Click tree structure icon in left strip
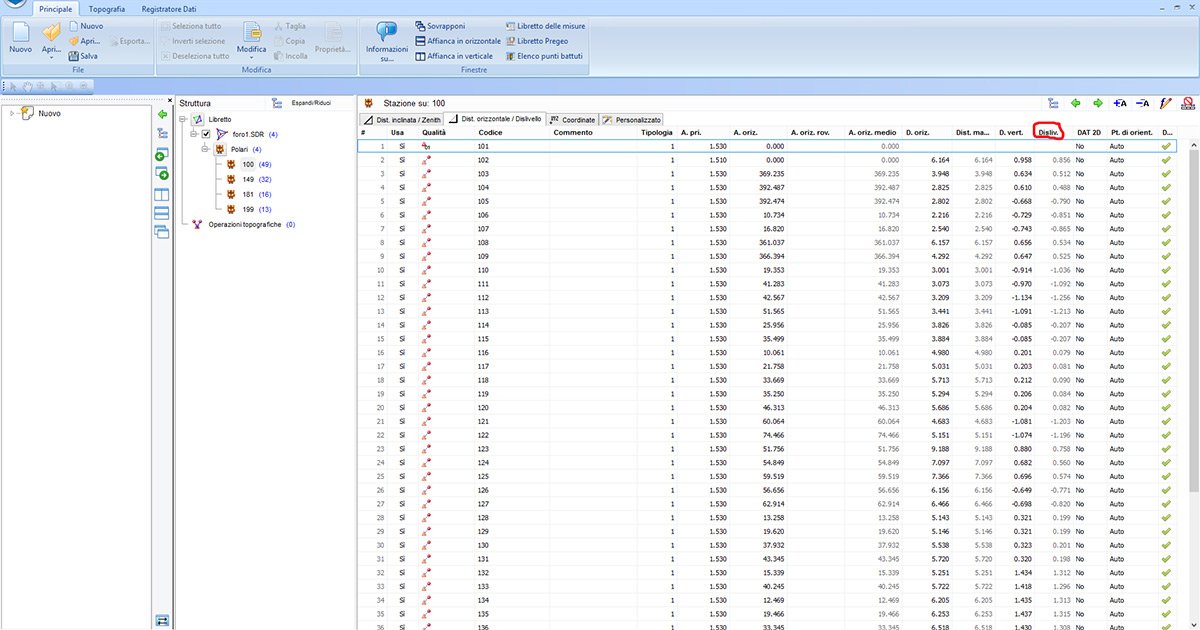The height and width of the screenshot is (630, 1200). pos(162,133)
